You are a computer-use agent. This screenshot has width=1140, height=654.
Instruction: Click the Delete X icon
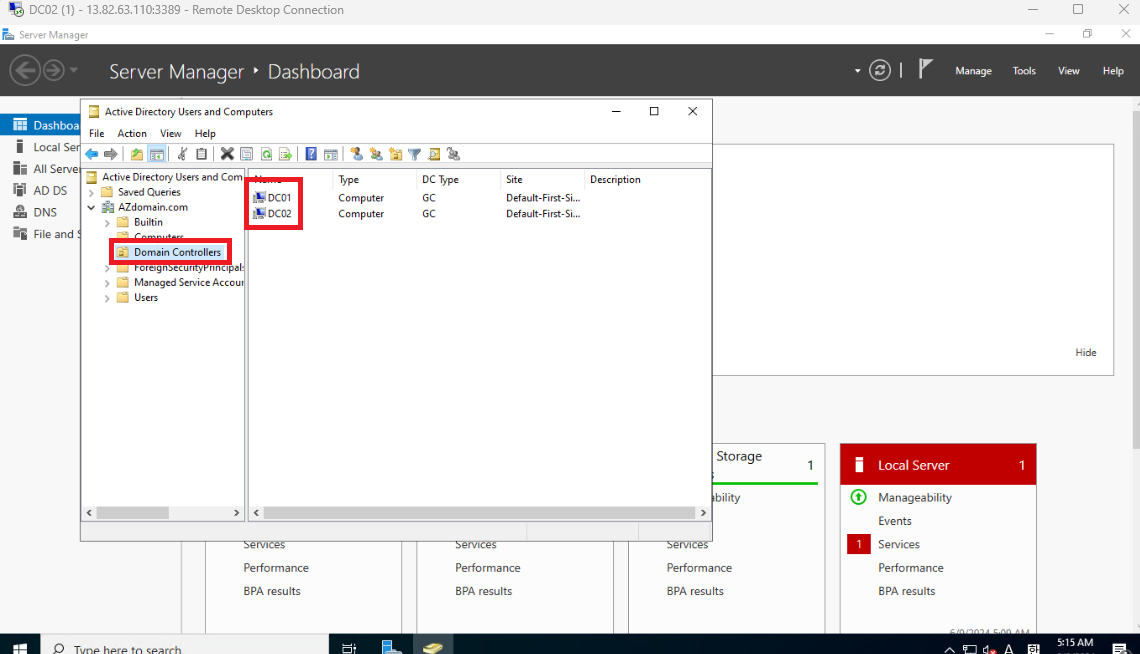[x=227, y=154]
